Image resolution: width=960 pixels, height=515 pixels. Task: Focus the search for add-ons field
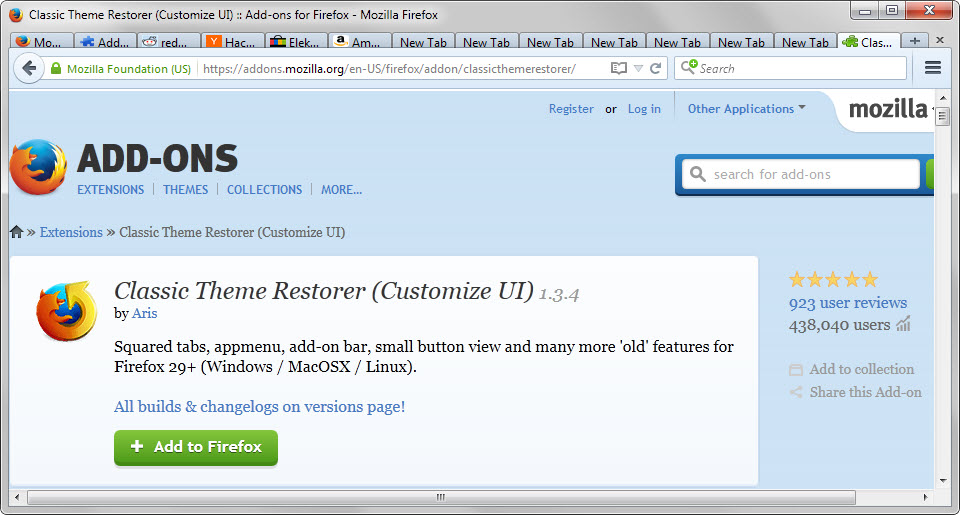pos(802,174)
